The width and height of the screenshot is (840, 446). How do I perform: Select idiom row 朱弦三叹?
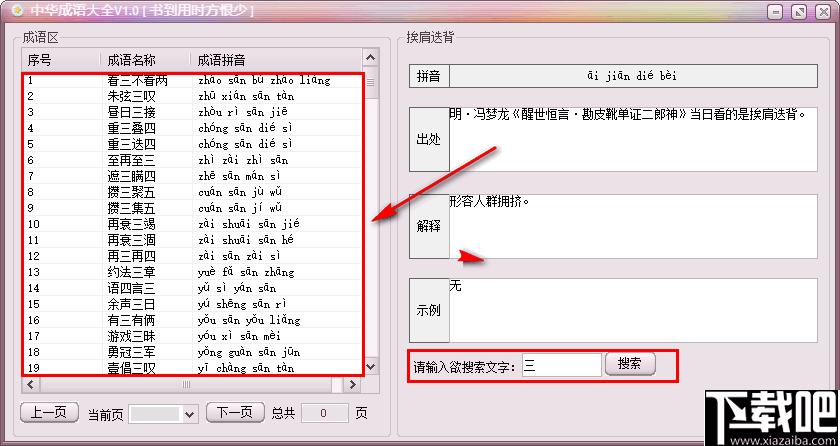pyautogui.click(x=192, y=96)
